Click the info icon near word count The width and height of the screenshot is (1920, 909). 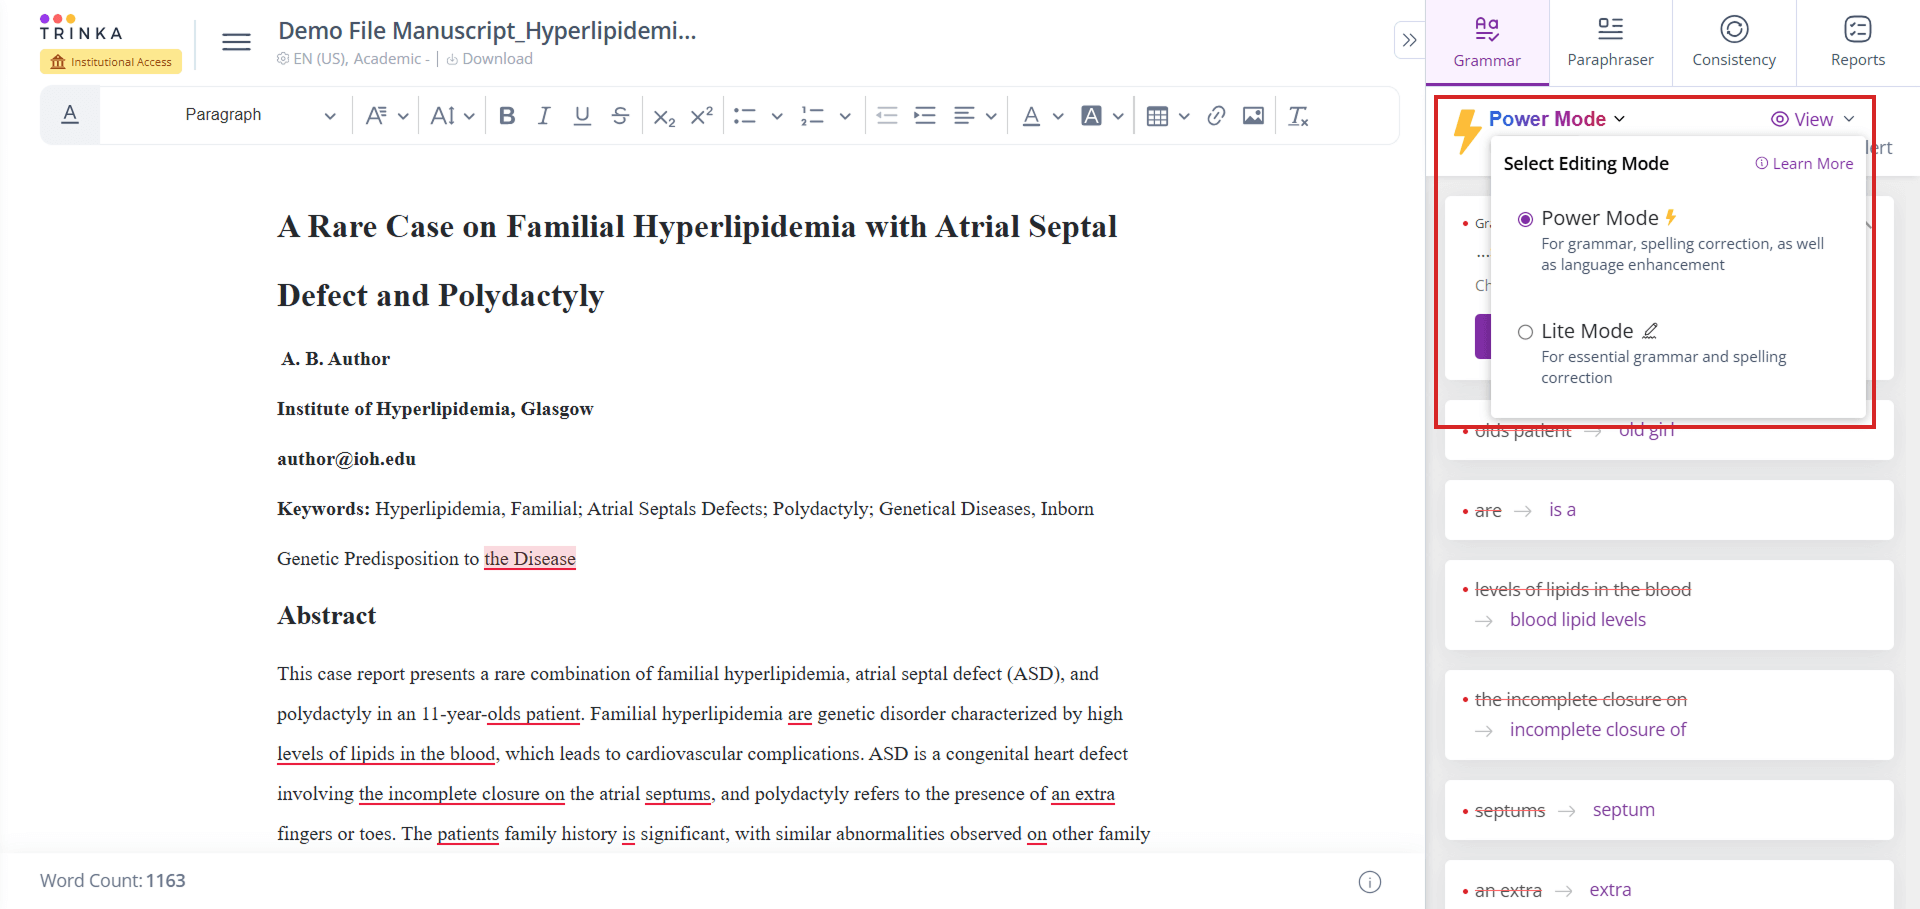click(x=1370, y=881)
